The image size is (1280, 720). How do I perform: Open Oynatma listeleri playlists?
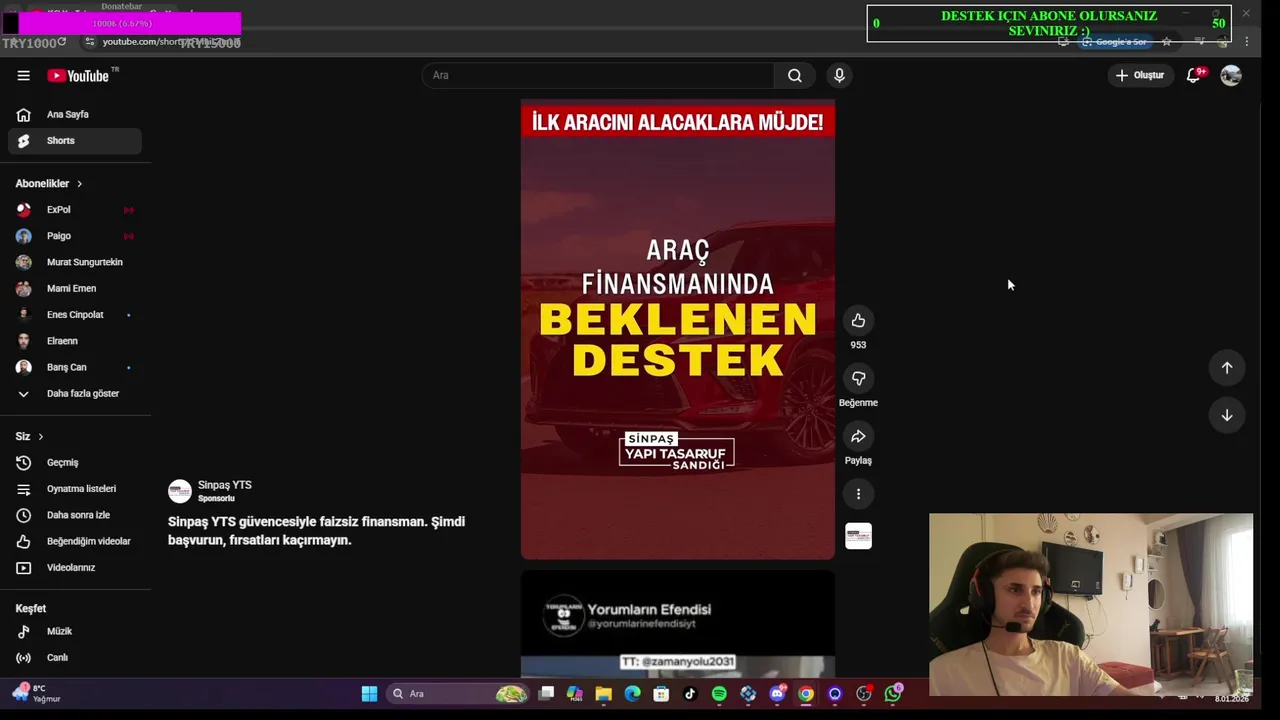tap(75, 489)
